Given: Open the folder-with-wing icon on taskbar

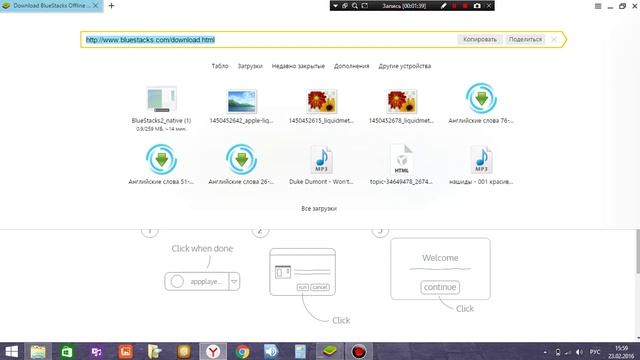Looking at the screenshot, I should [155, 351].
